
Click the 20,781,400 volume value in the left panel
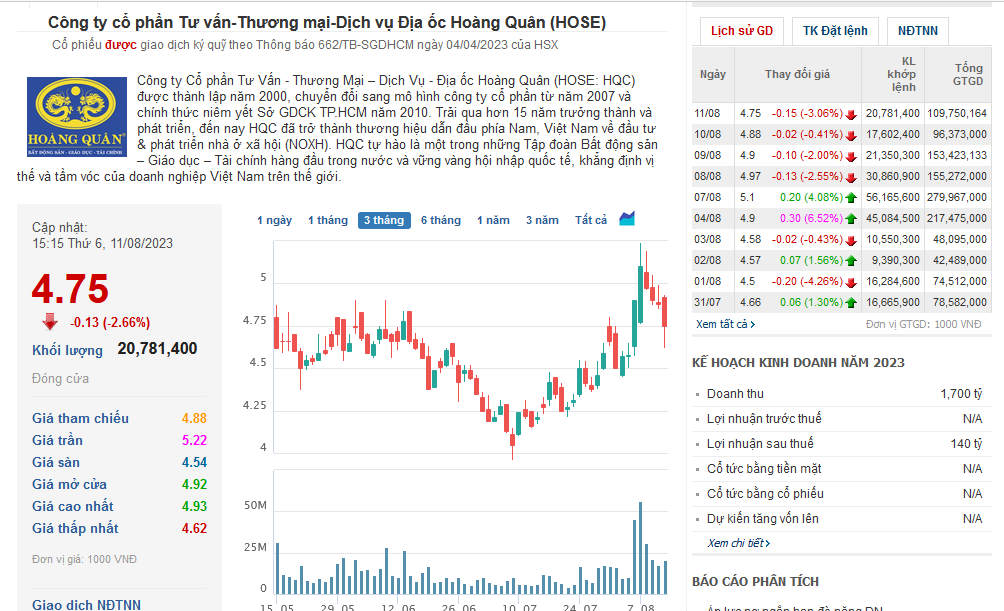pos(158,348)
